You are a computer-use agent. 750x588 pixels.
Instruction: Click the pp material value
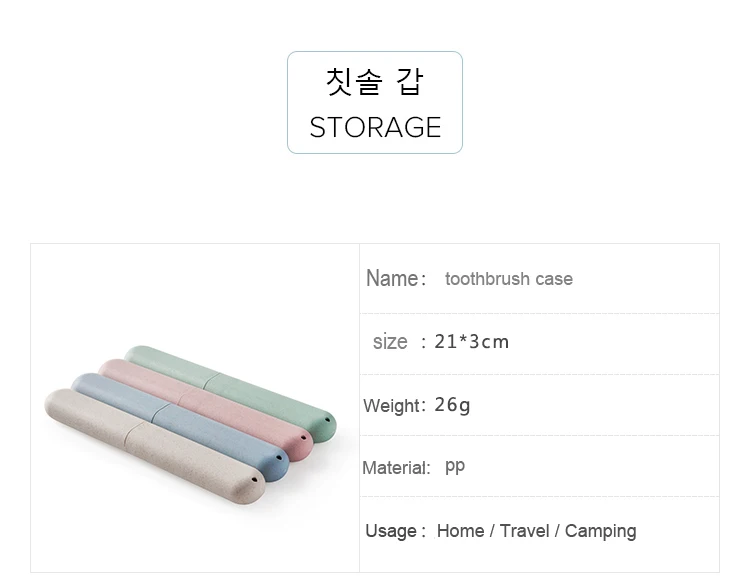[x=455, y=467]
